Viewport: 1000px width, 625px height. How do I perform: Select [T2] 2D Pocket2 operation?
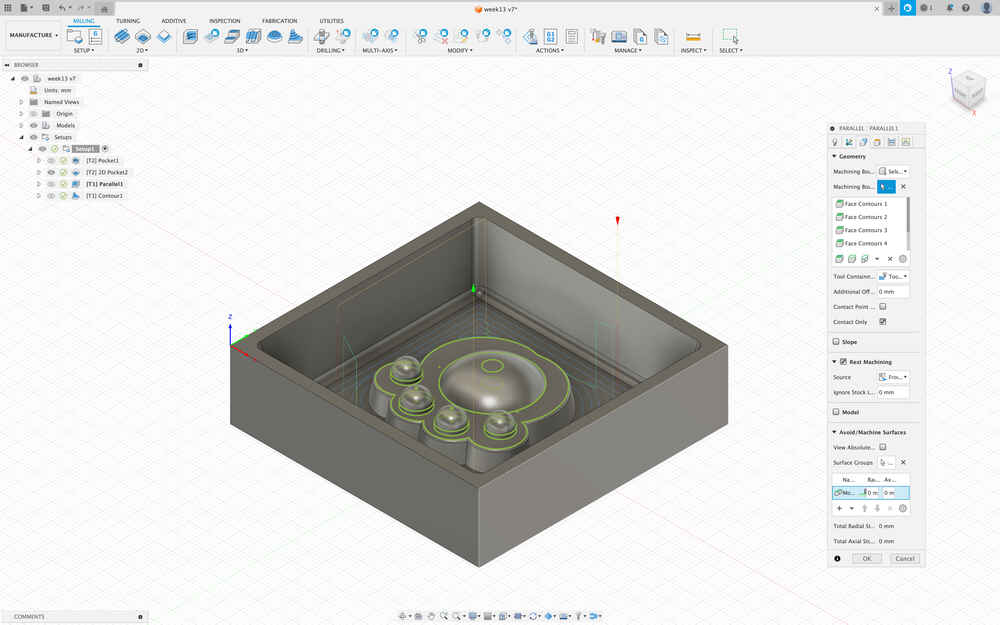click(x=107, y=172)
